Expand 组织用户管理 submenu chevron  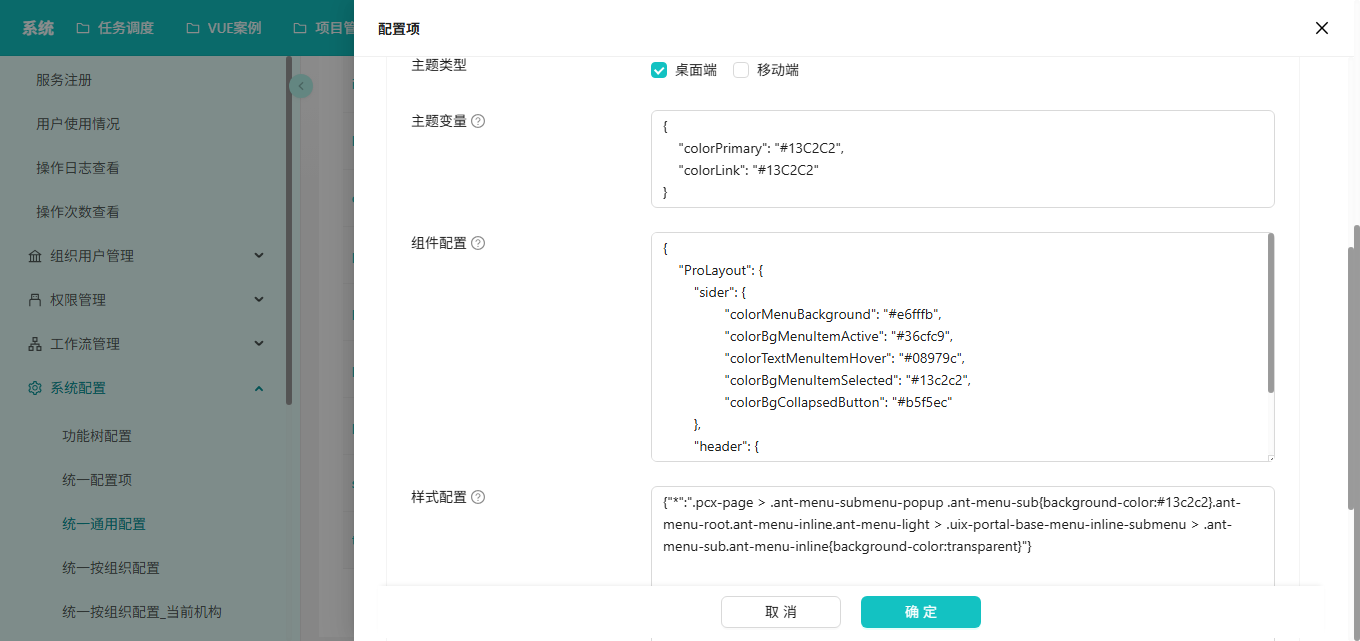point(259,256)
